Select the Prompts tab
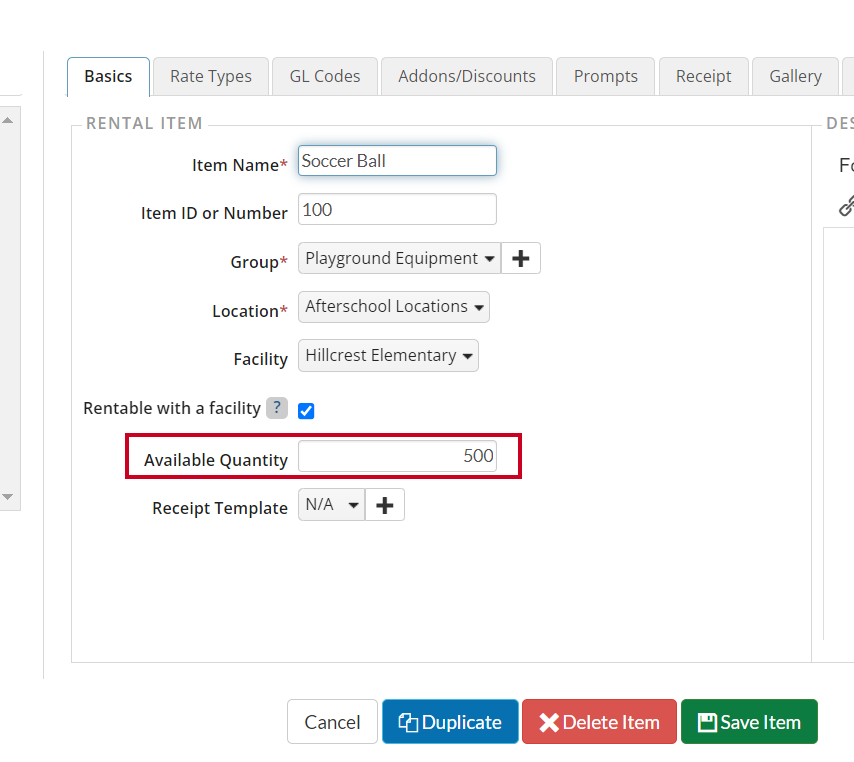This screenshot has height=762, width=854. click(x=605, y=77)
